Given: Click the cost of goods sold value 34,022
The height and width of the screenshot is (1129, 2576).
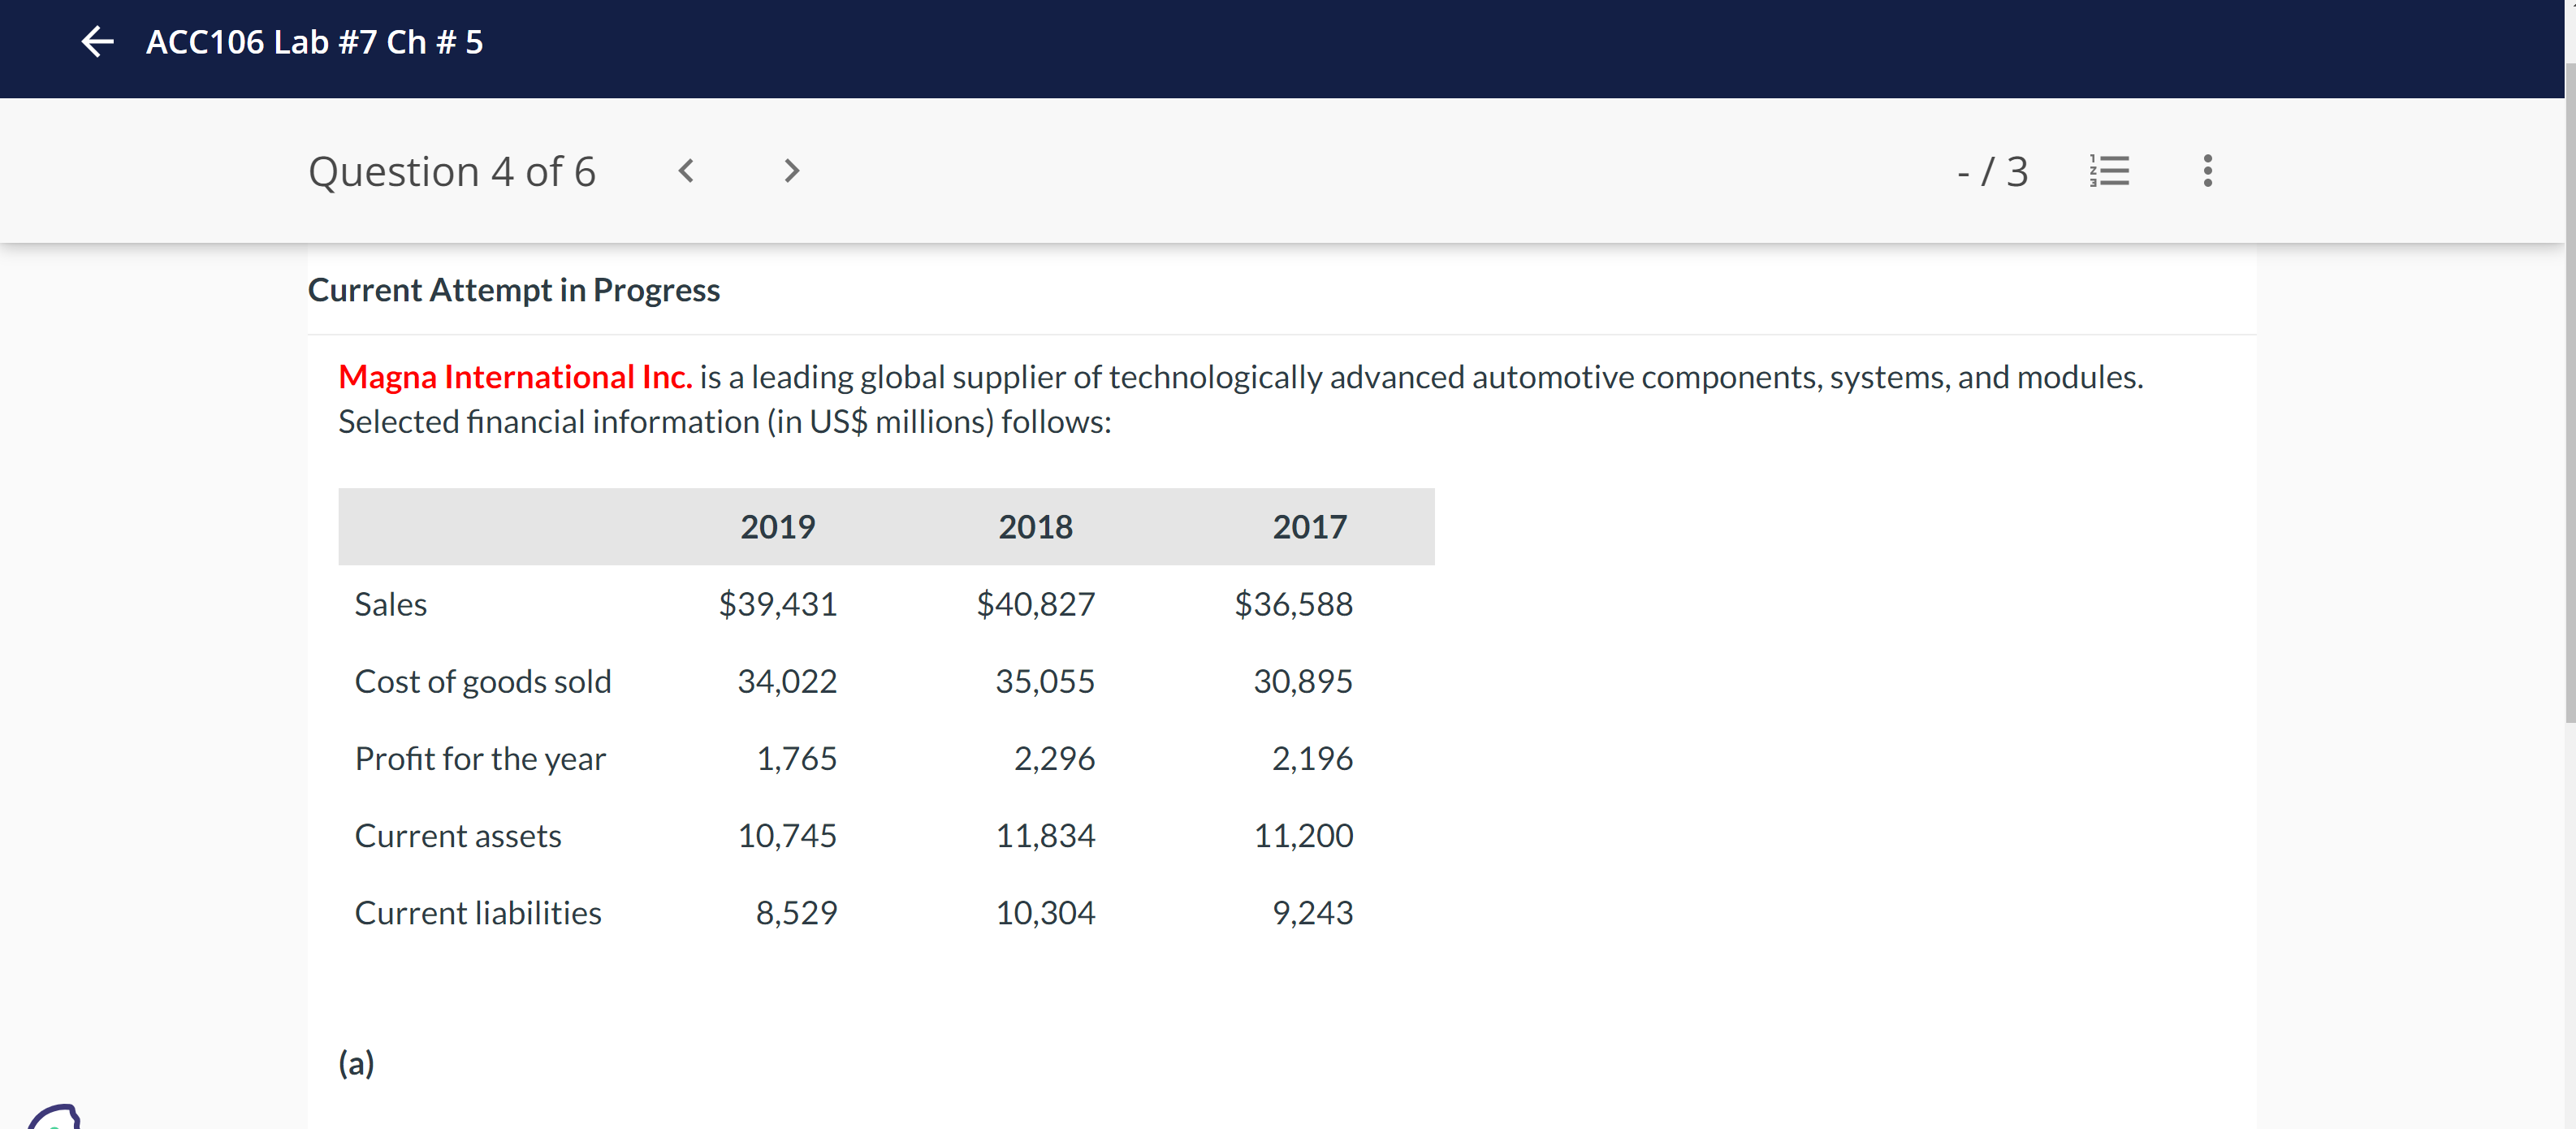Looking at the screenshot, I should click(x=787, y=682).
